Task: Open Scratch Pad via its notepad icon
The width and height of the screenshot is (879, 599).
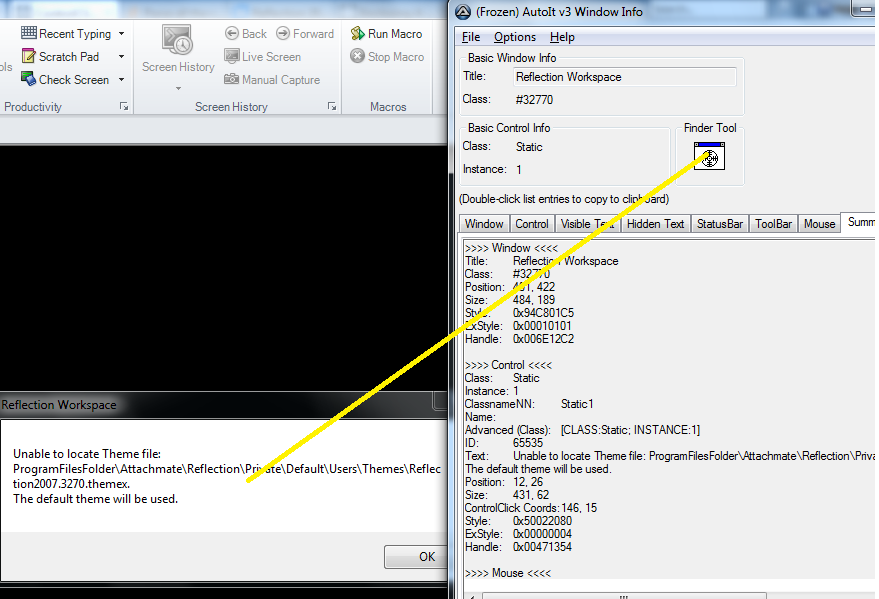Action: (29, 56)
